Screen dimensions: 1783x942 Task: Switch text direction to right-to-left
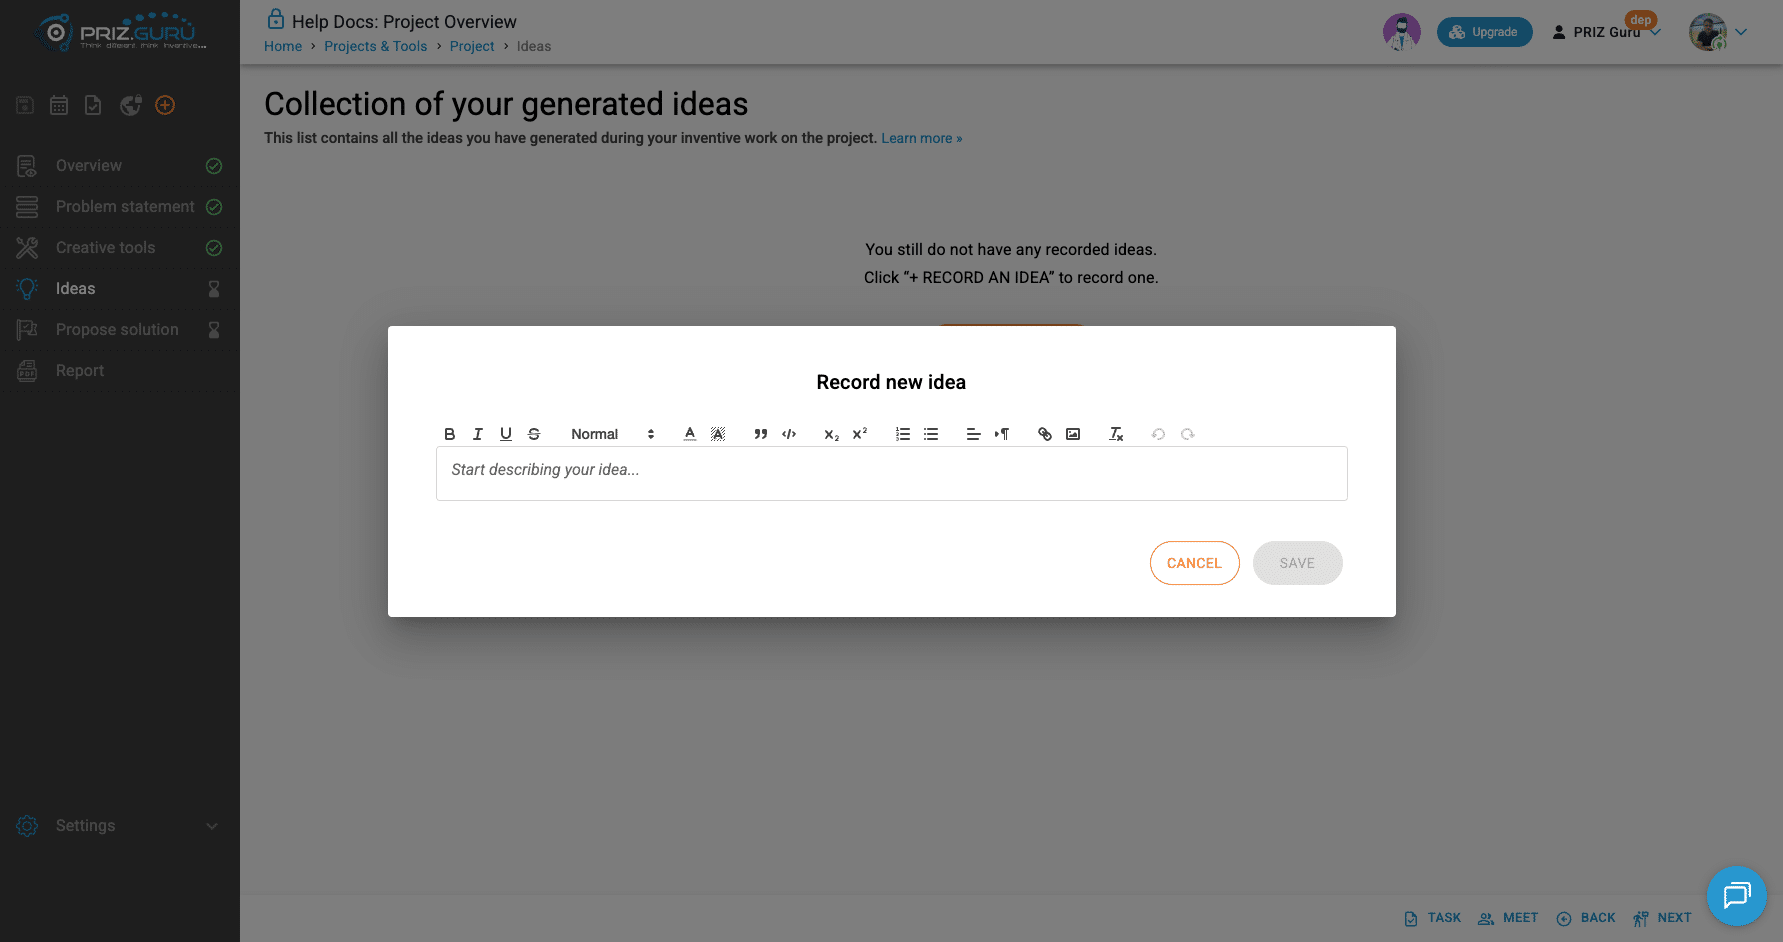coord(1002,434)
